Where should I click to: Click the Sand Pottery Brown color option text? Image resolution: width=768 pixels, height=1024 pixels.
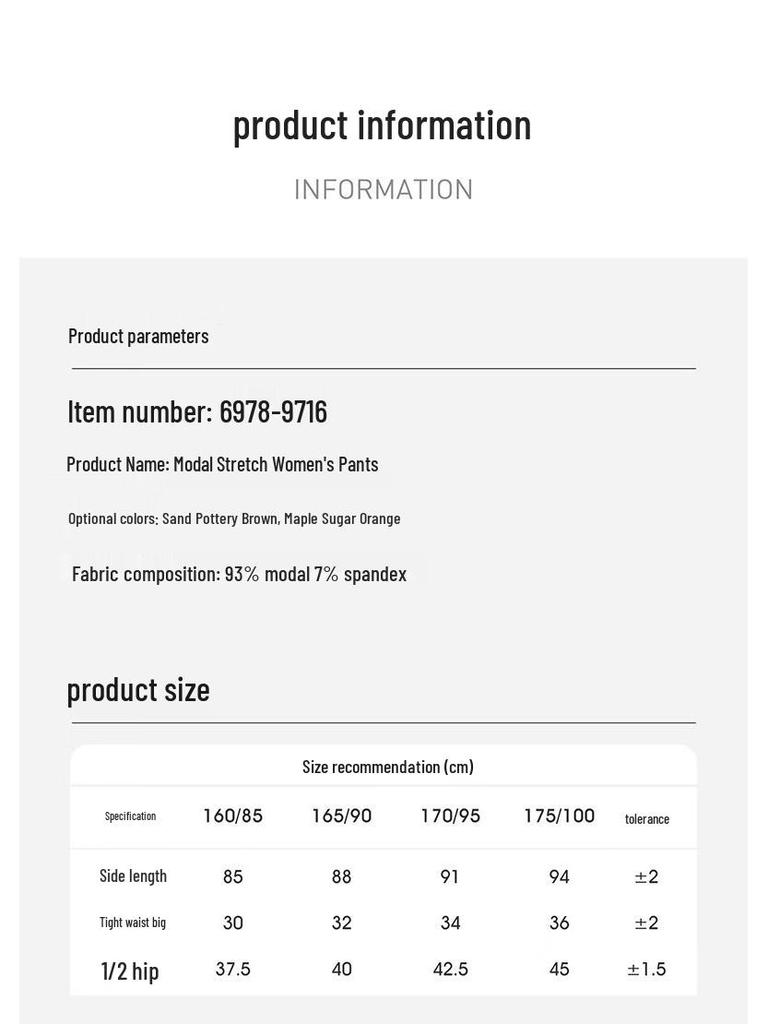pos(220,518)
